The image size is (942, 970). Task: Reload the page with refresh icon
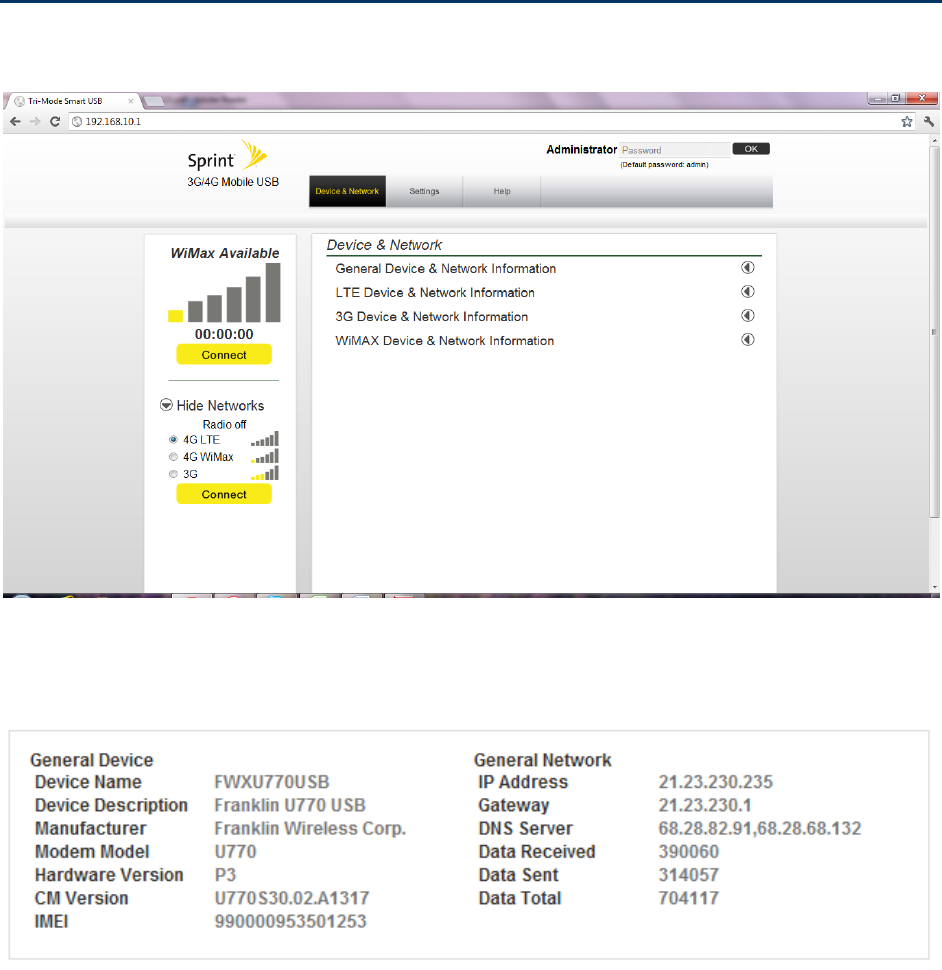pos(55,121)
